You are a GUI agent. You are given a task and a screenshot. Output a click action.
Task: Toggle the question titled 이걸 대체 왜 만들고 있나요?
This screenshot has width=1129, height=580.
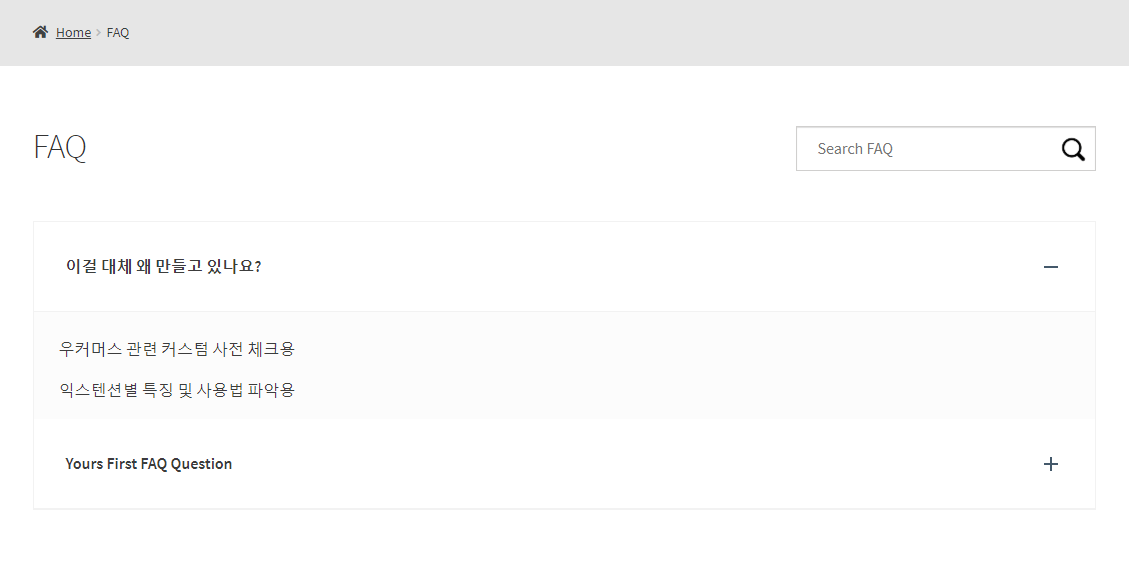pos(163,266)
